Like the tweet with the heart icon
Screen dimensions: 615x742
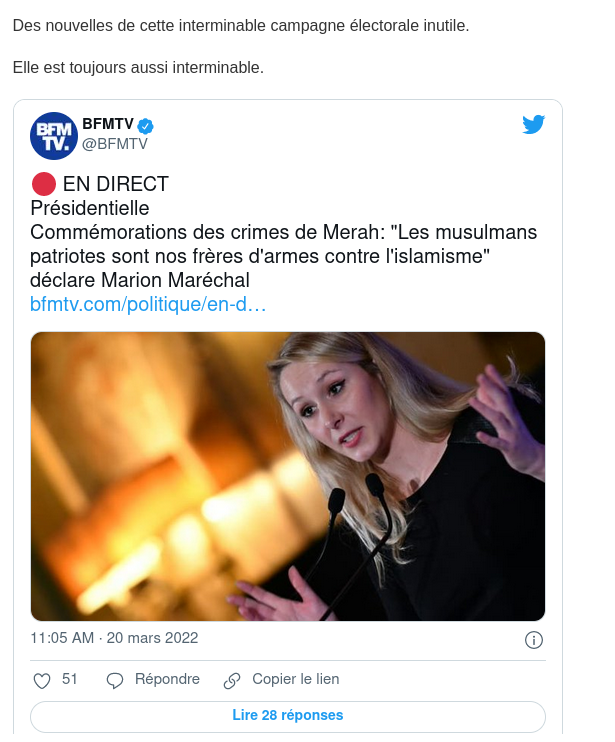point(42,680)
